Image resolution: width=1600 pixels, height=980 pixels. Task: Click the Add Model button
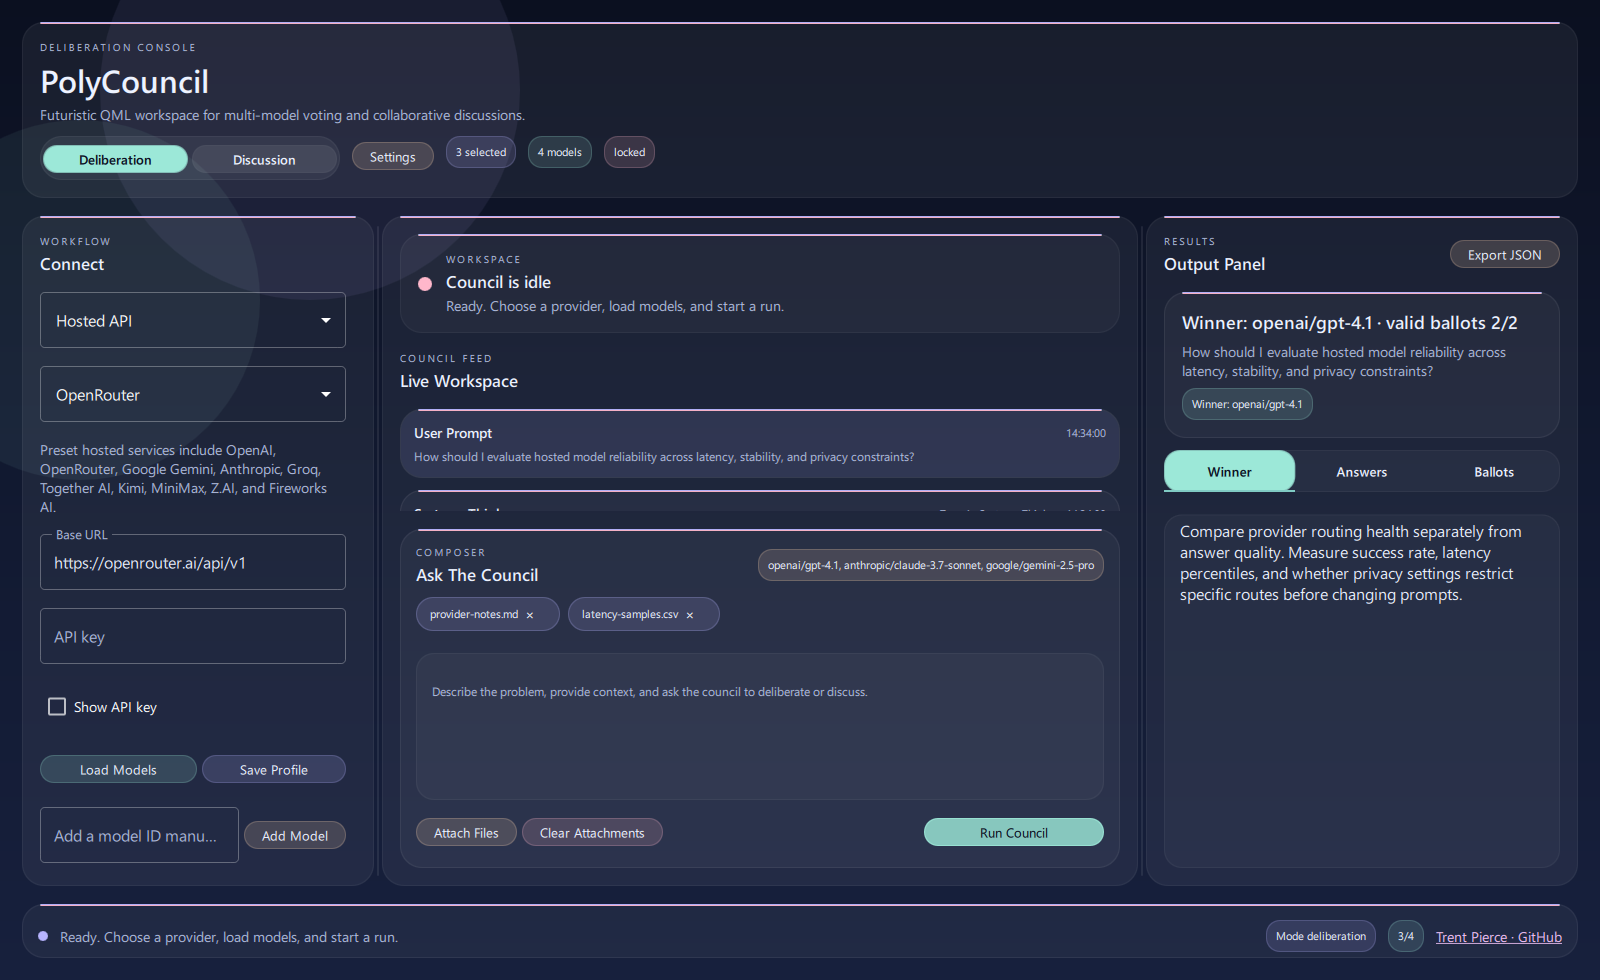point(295,835)
